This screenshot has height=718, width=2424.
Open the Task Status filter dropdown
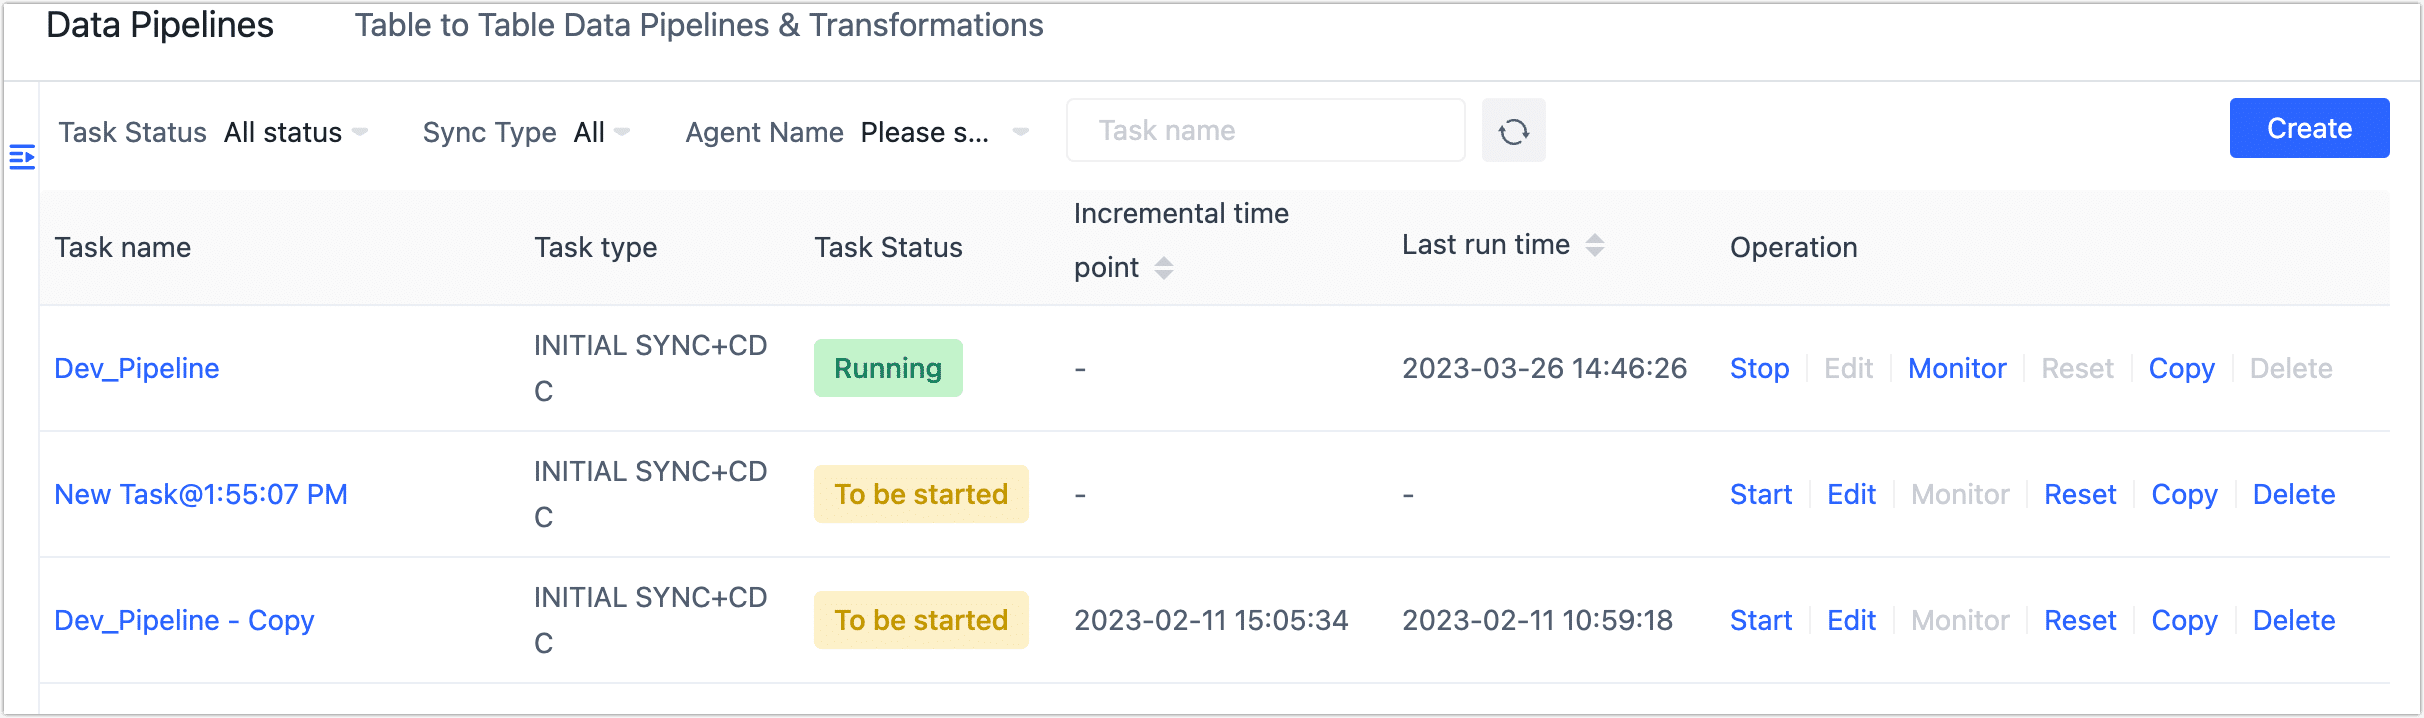click(x=296, y=132)
